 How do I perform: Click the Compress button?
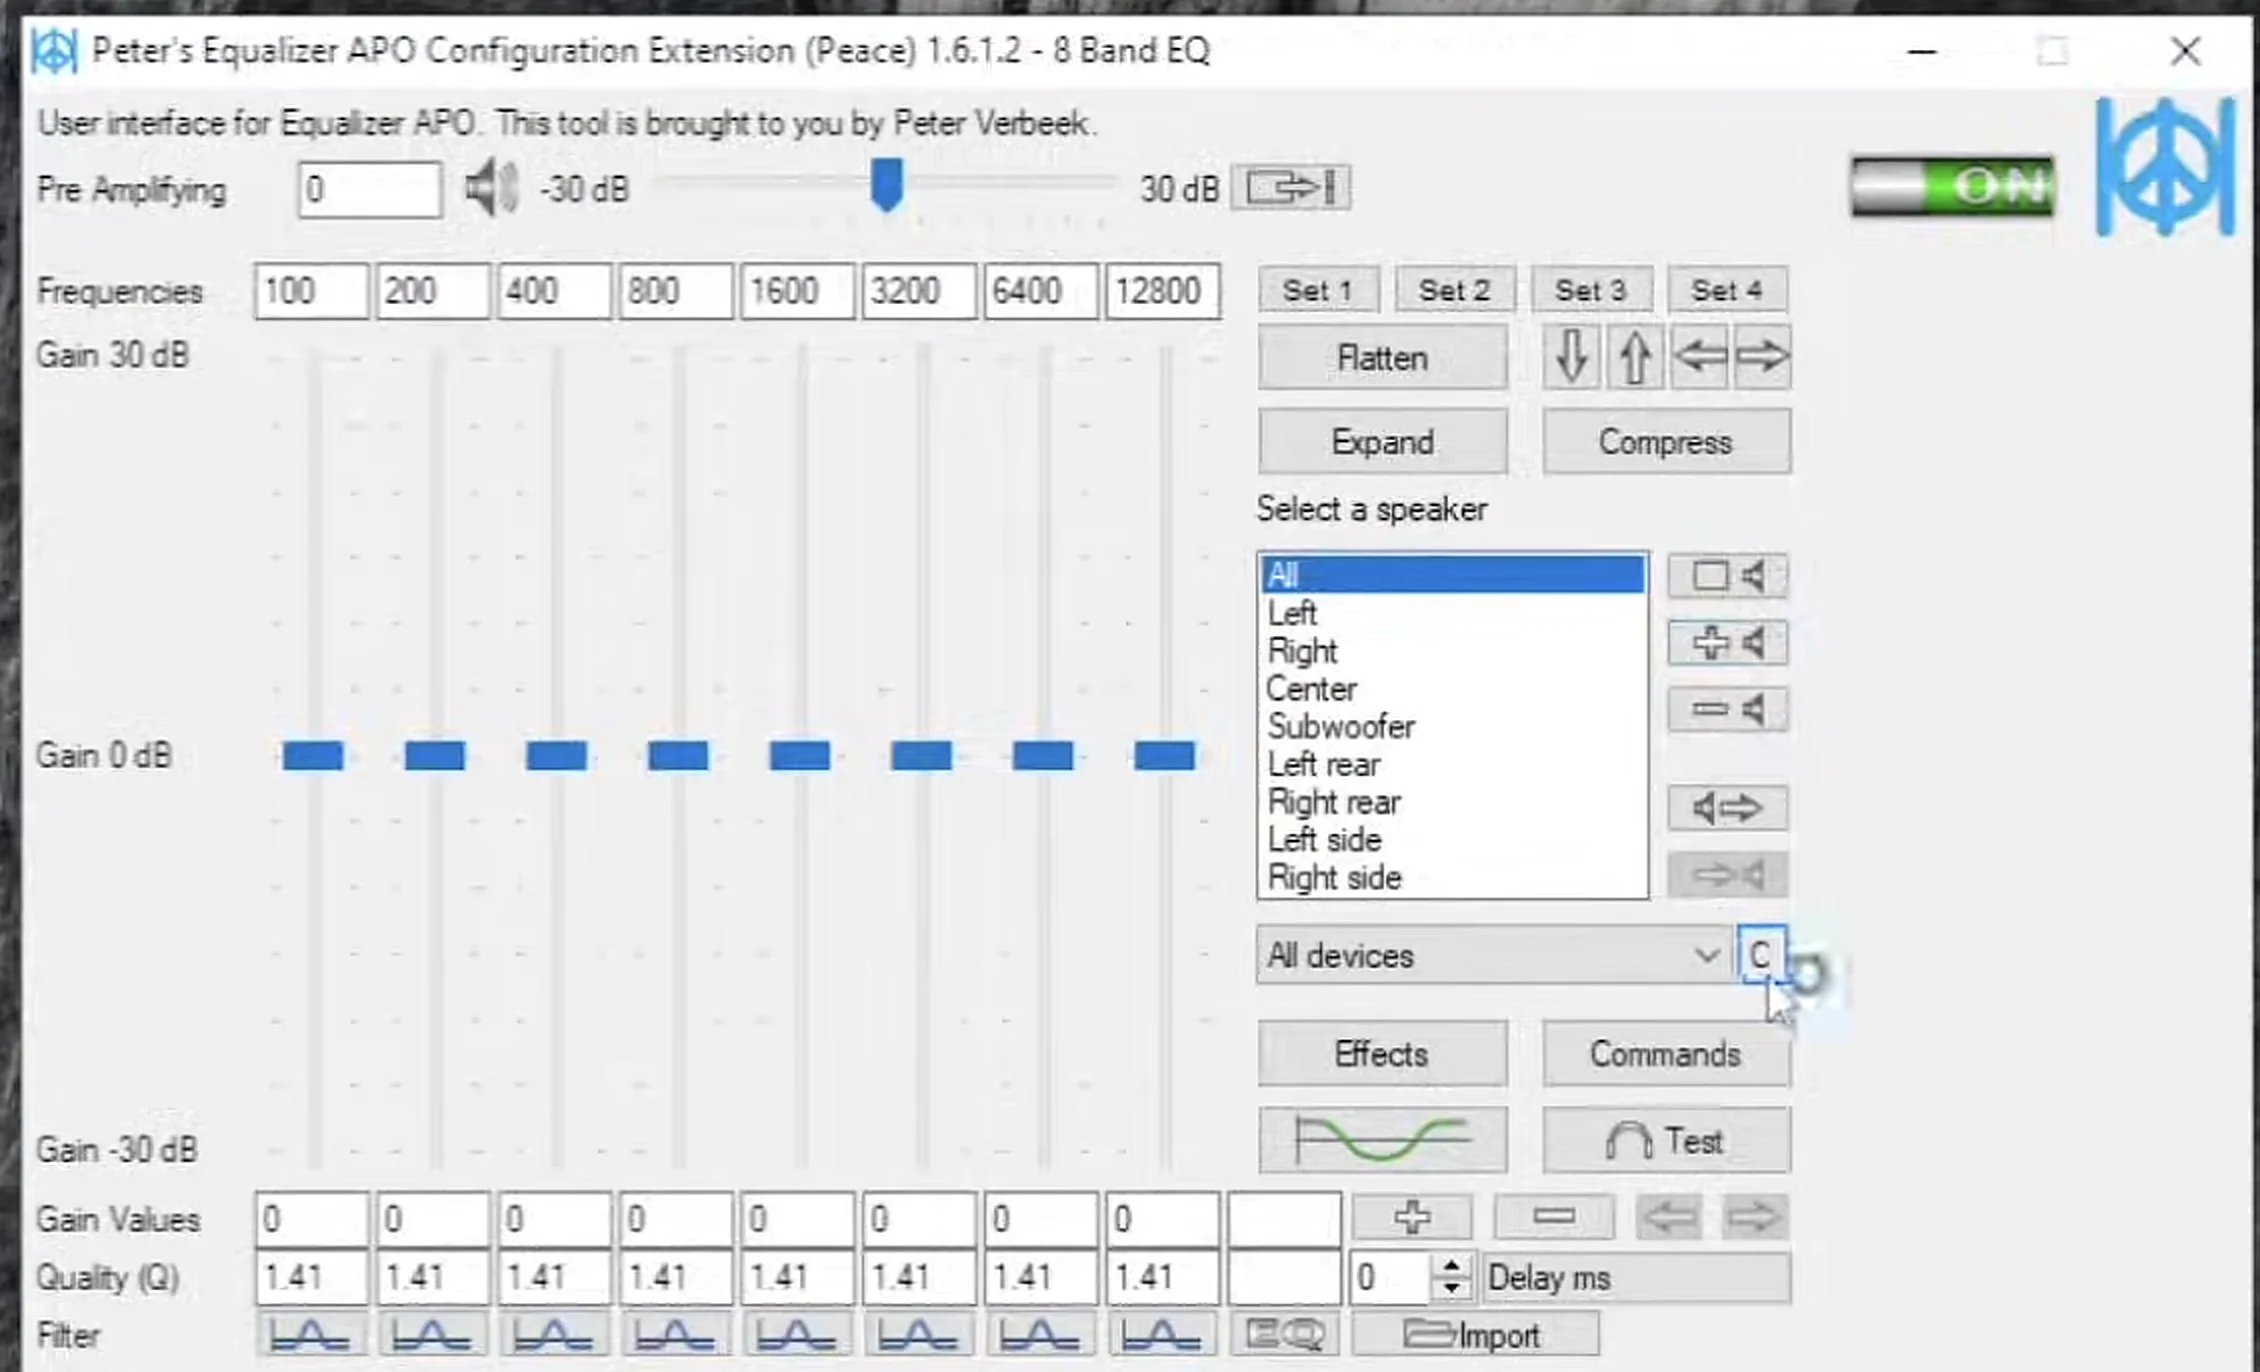tap(1666, 441)
